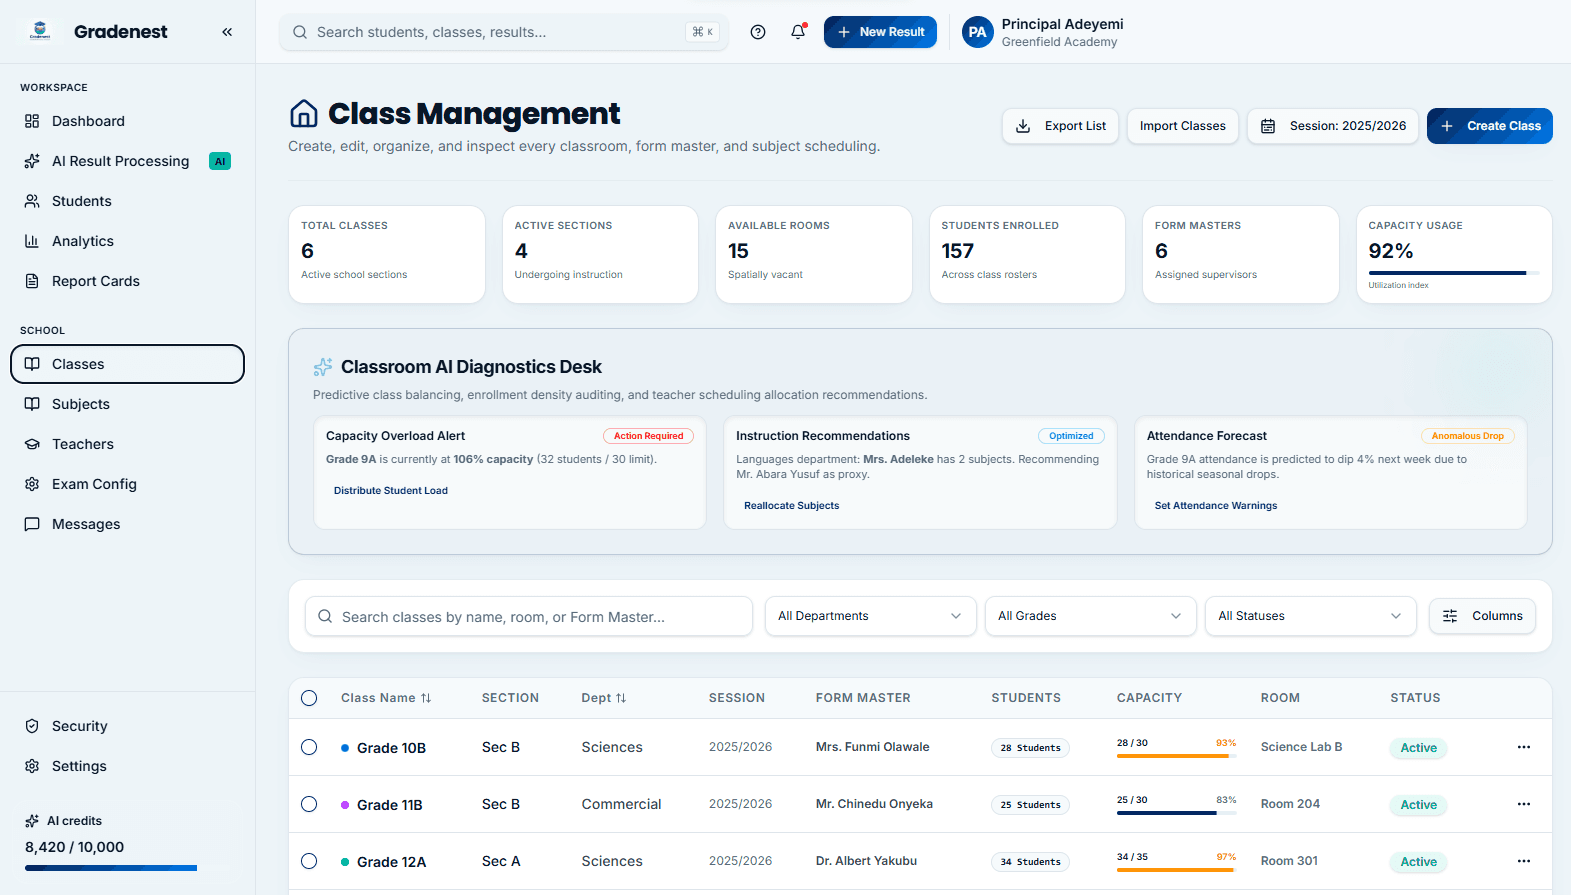
Task: Open Exam Config from sidebar
Action: pos(128,484)
